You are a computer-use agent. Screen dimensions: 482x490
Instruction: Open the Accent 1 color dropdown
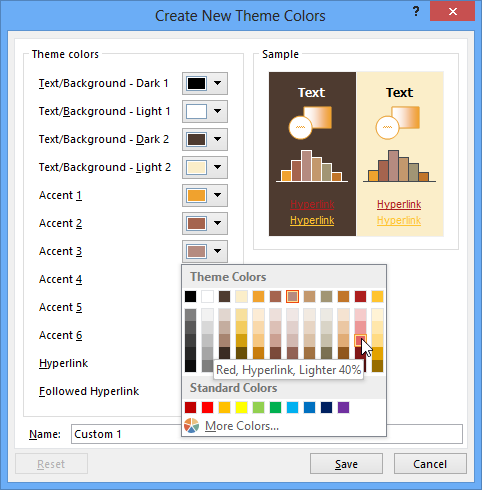click(x=205, y=195)
